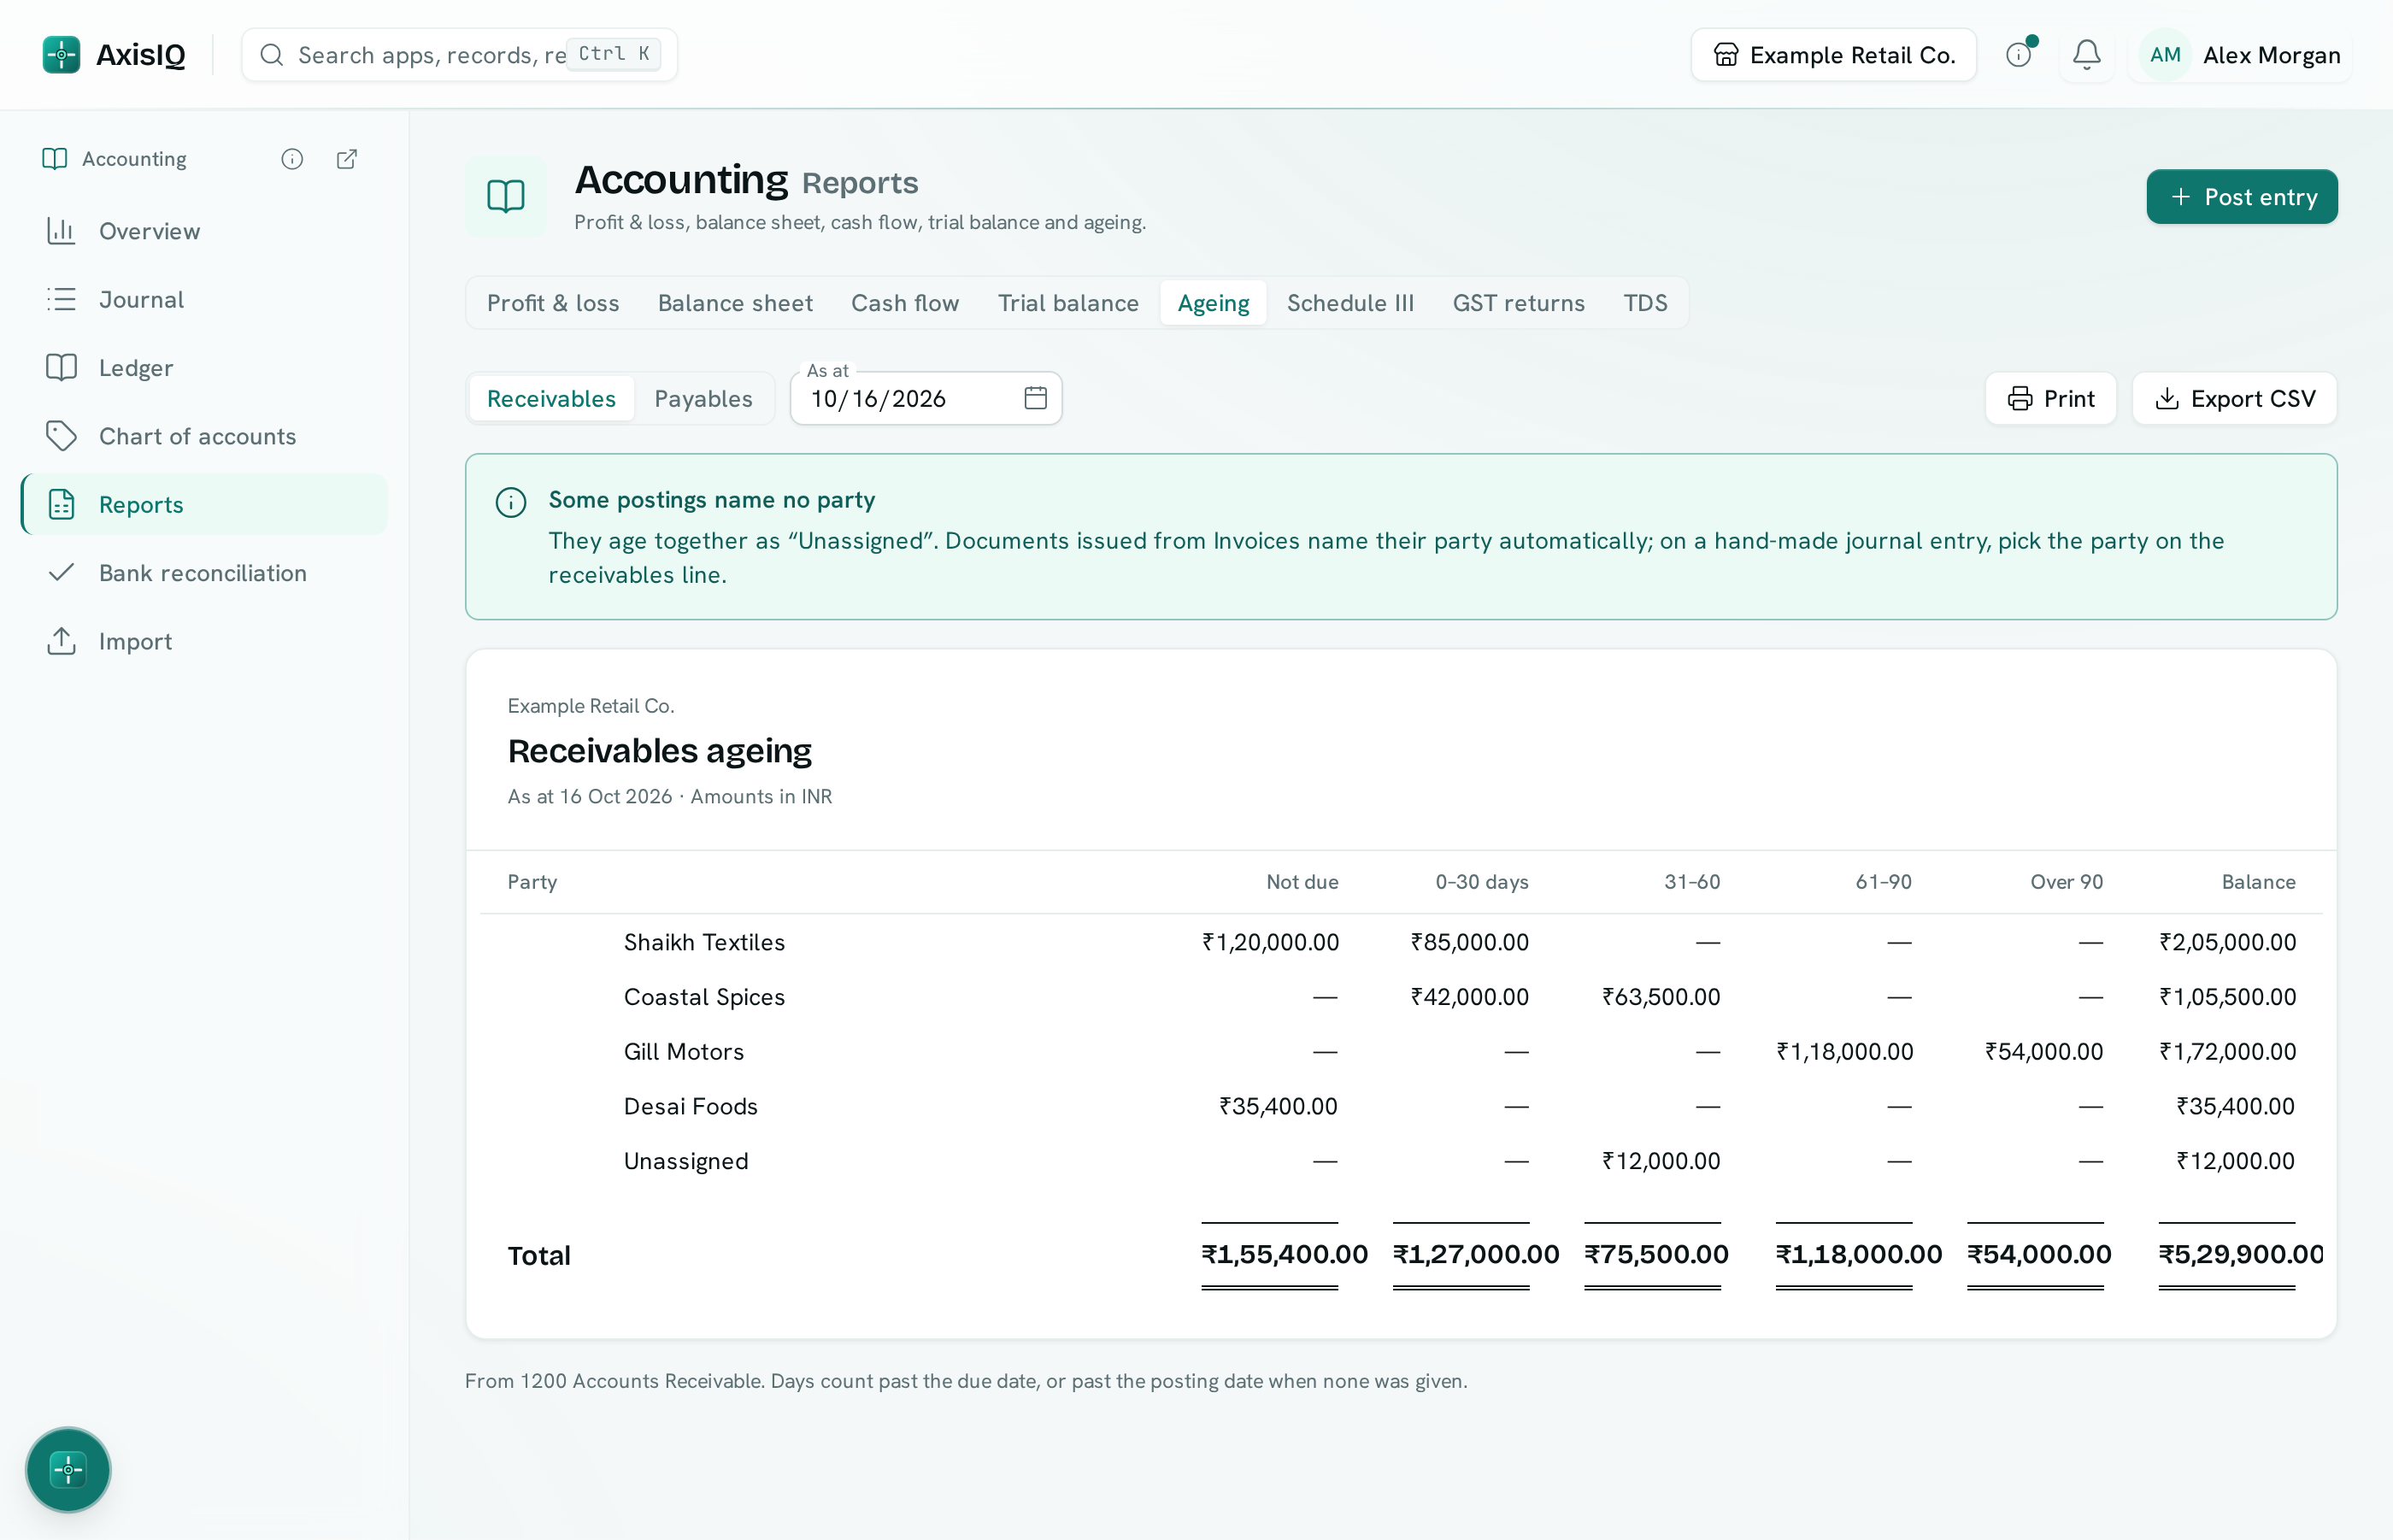Image resolution: width=2393 pixels, height=1540 pixels.
Task: Open the TDS tab
Action: click(x=1645, y=303)
